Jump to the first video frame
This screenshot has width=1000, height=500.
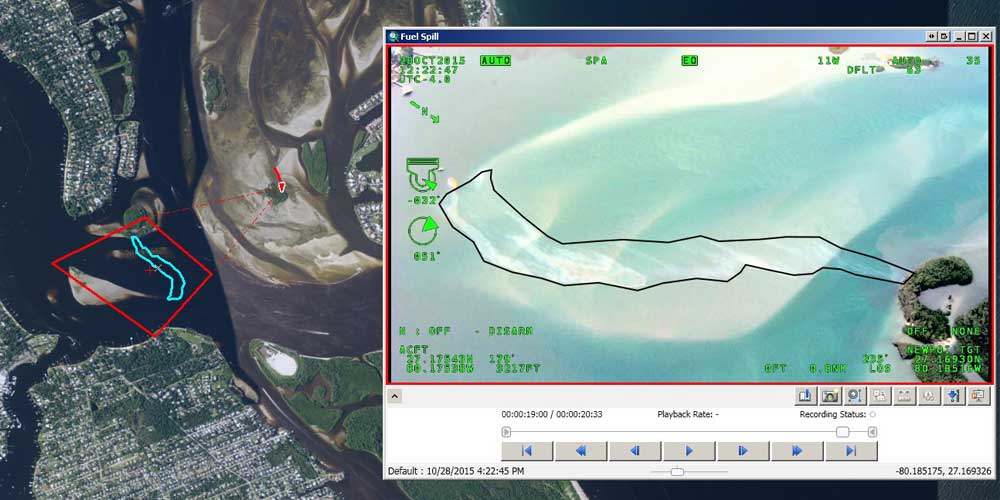click(527, 451)
